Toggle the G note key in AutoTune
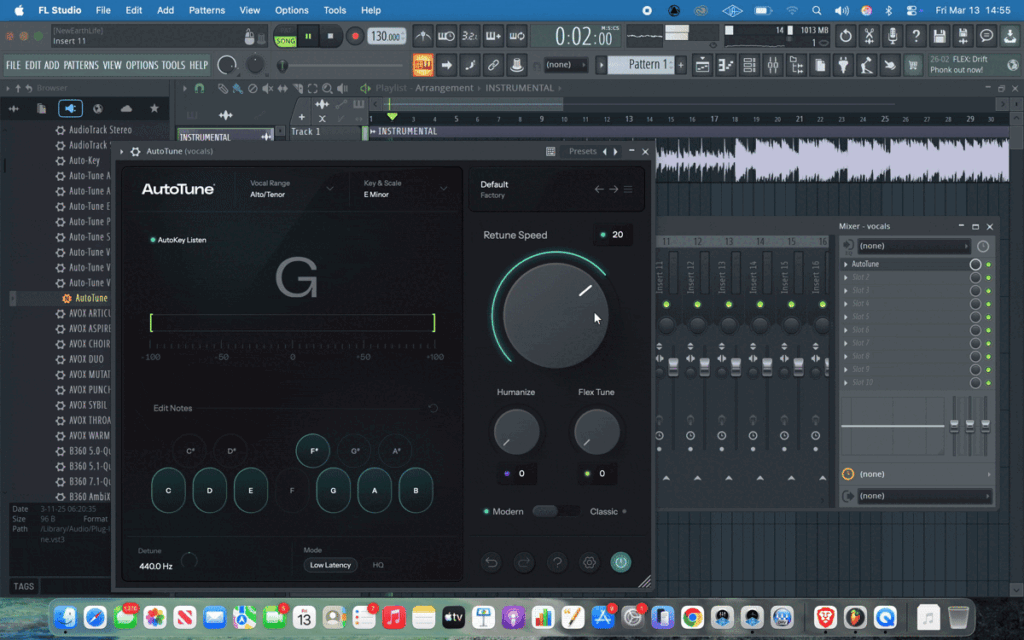Image resolution: width=1024 pixels, height=640 pixels. 333,490
